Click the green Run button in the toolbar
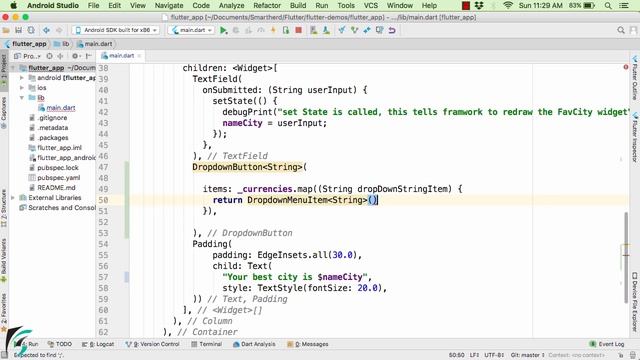Screen dimensions: 640x360 click(223, 30)
